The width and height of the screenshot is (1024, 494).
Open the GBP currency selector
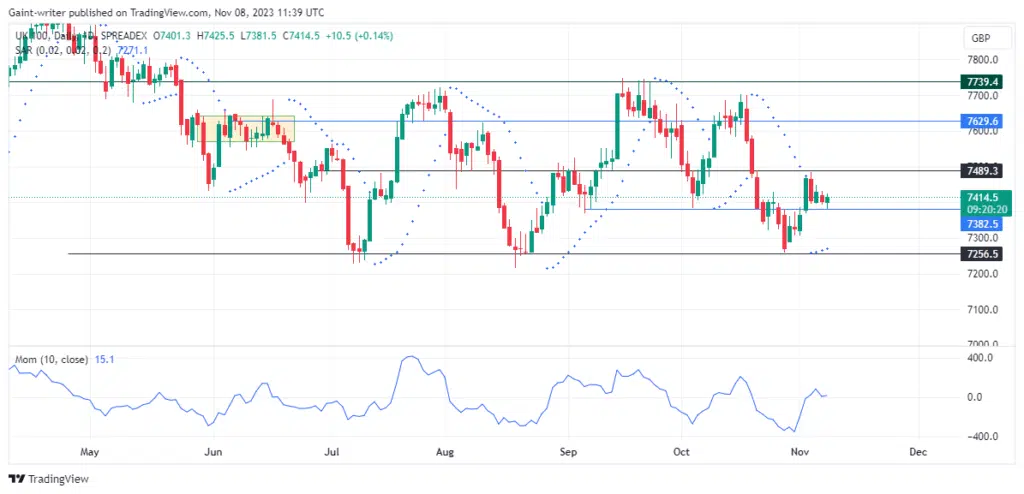click(978, 38)
